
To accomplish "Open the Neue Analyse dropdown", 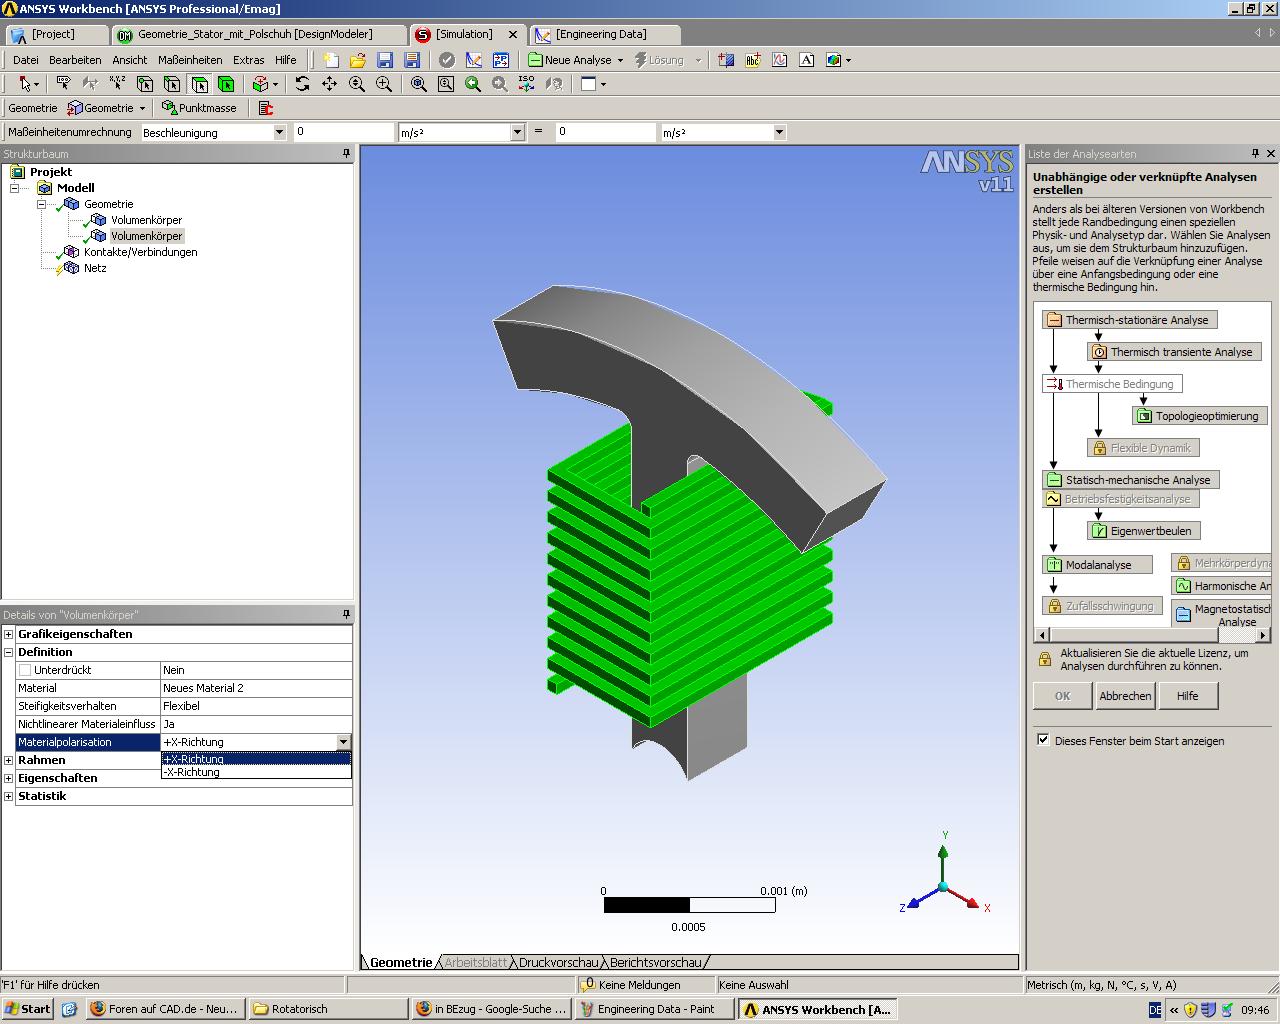I will 620,60.
